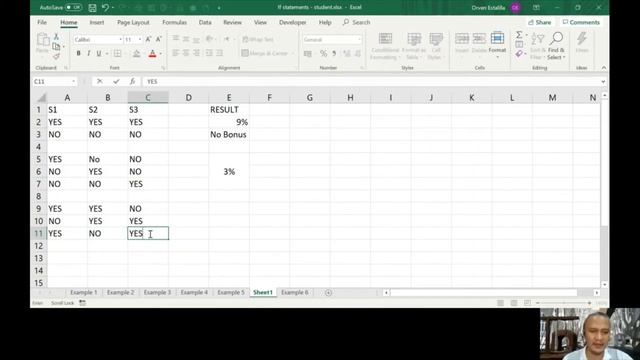Expand the formula bar
The height and width of the screenshot is (360, 640).
click(x=603, y=82)
